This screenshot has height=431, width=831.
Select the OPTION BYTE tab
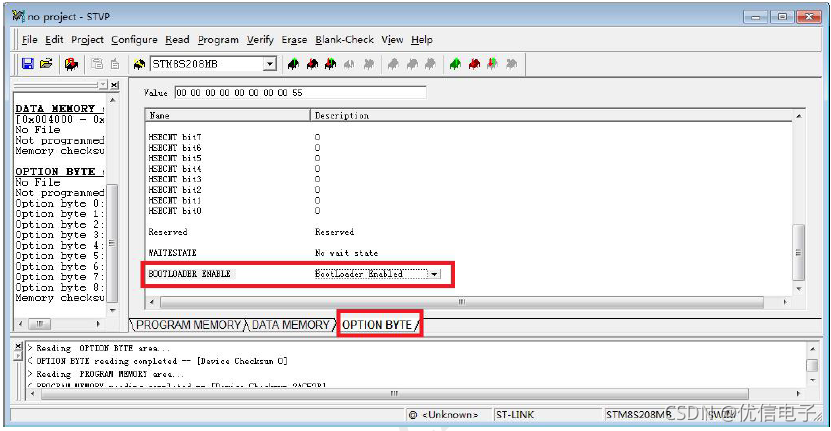point(377,325)
